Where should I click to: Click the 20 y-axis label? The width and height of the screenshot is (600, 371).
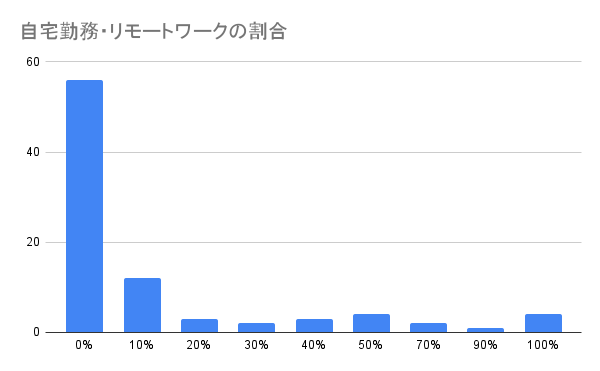pos(33,242)
